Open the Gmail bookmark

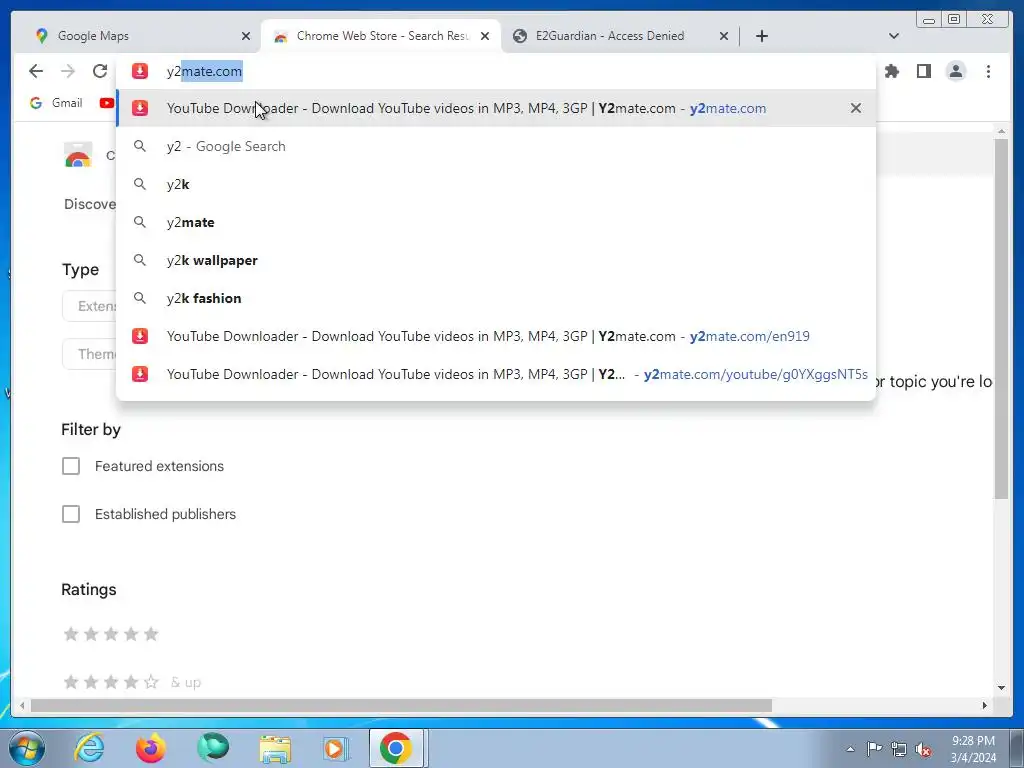pos(56,103)
